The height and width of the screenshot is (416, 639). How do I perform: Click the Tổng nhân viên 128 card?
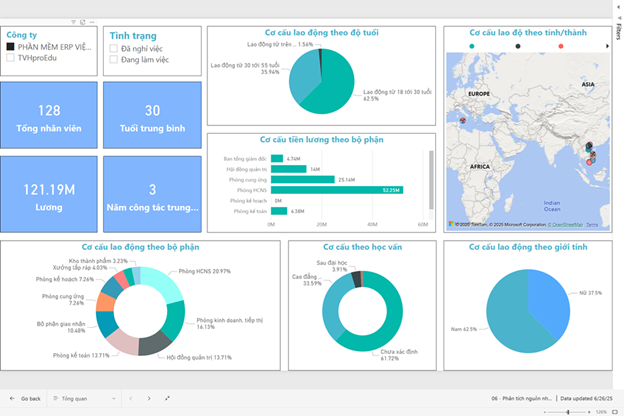(x=47, y=119)
